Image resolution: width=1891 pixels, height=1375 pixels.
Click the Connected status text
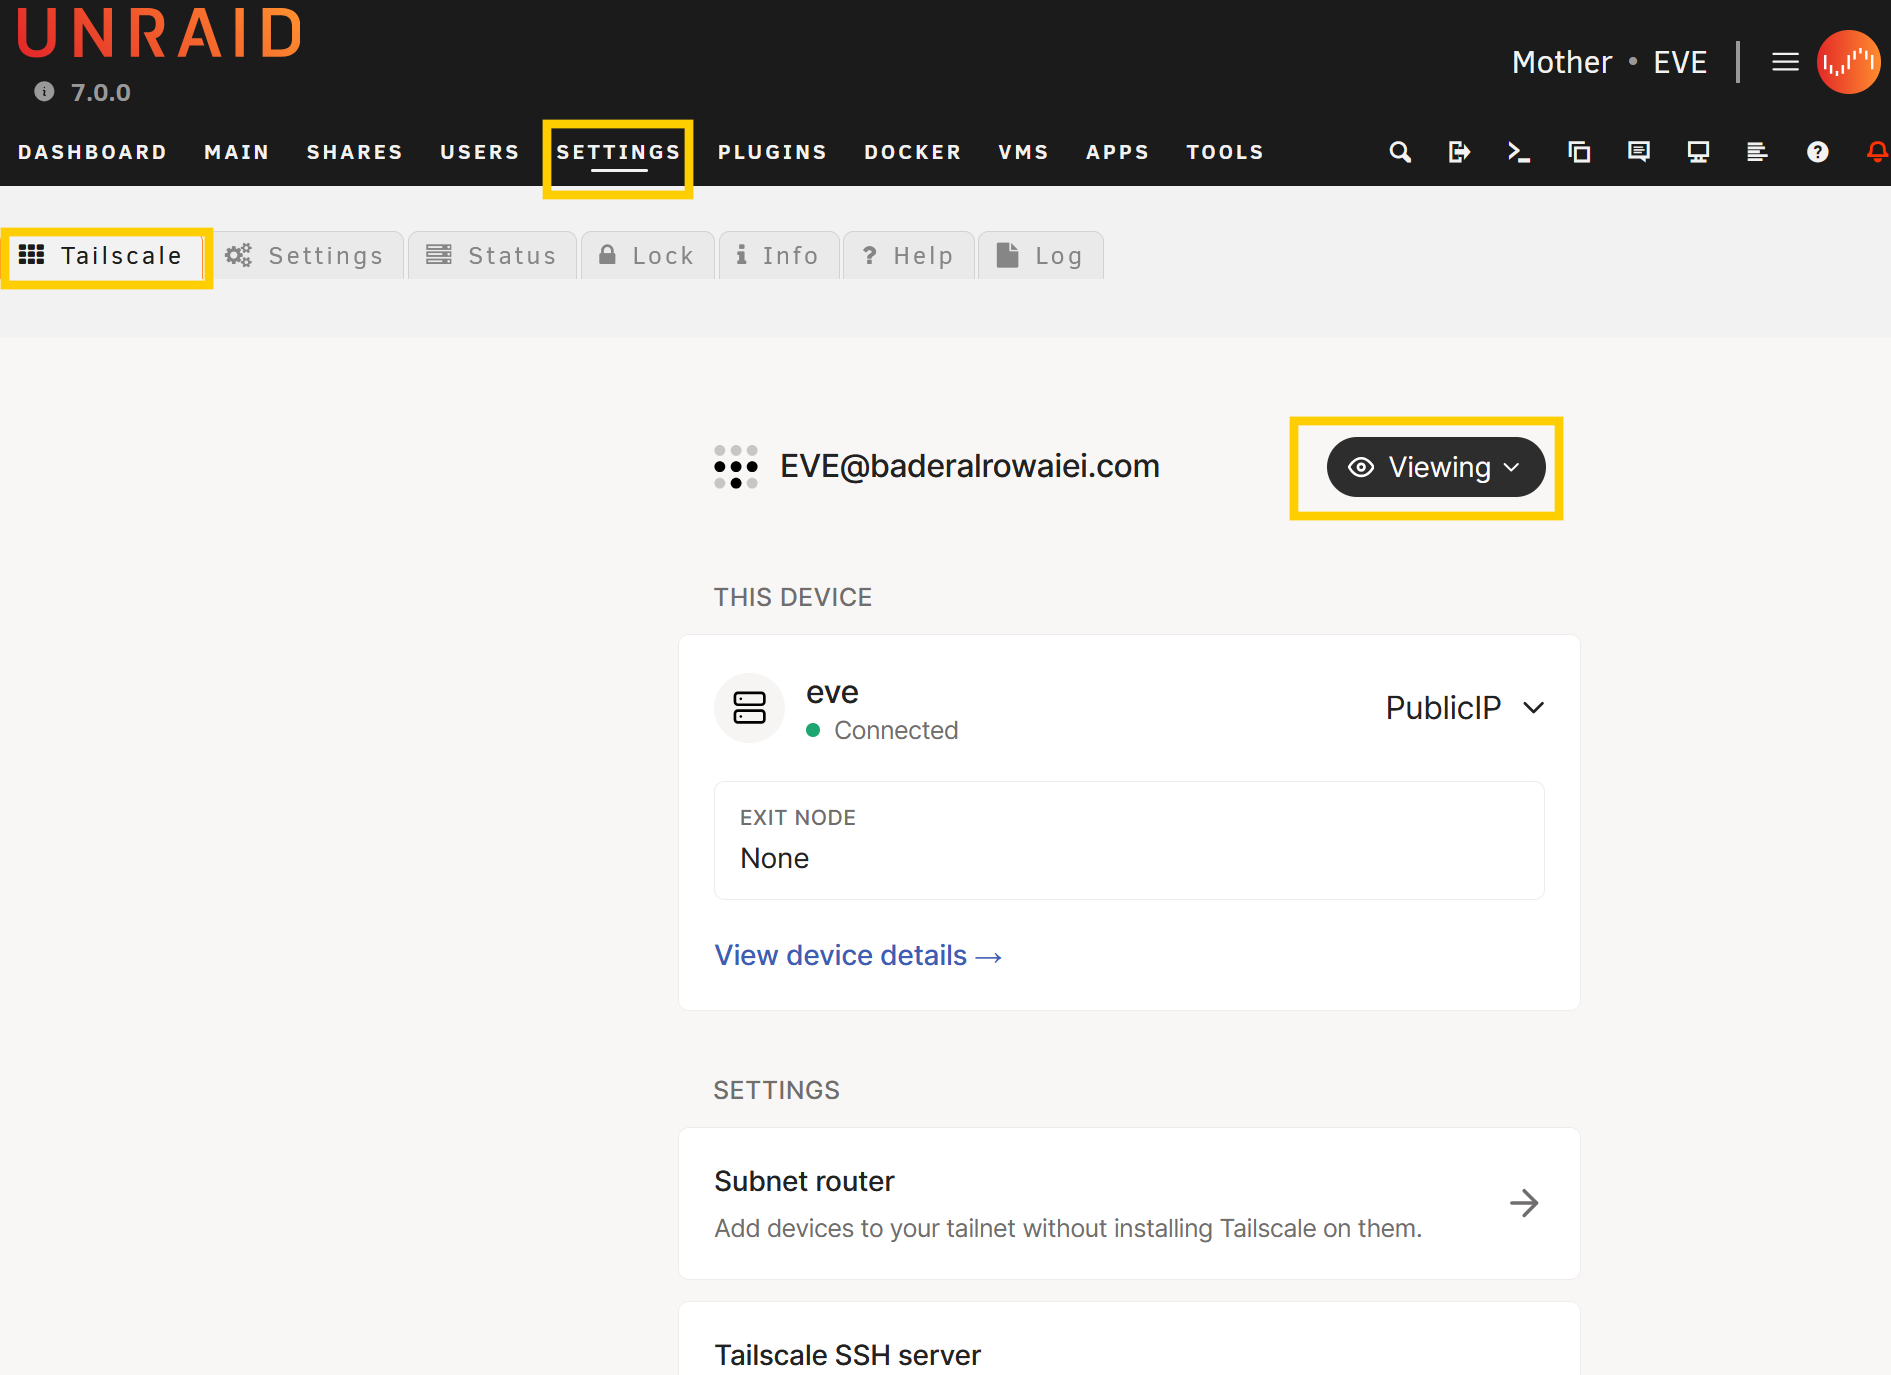click(896, 730)
